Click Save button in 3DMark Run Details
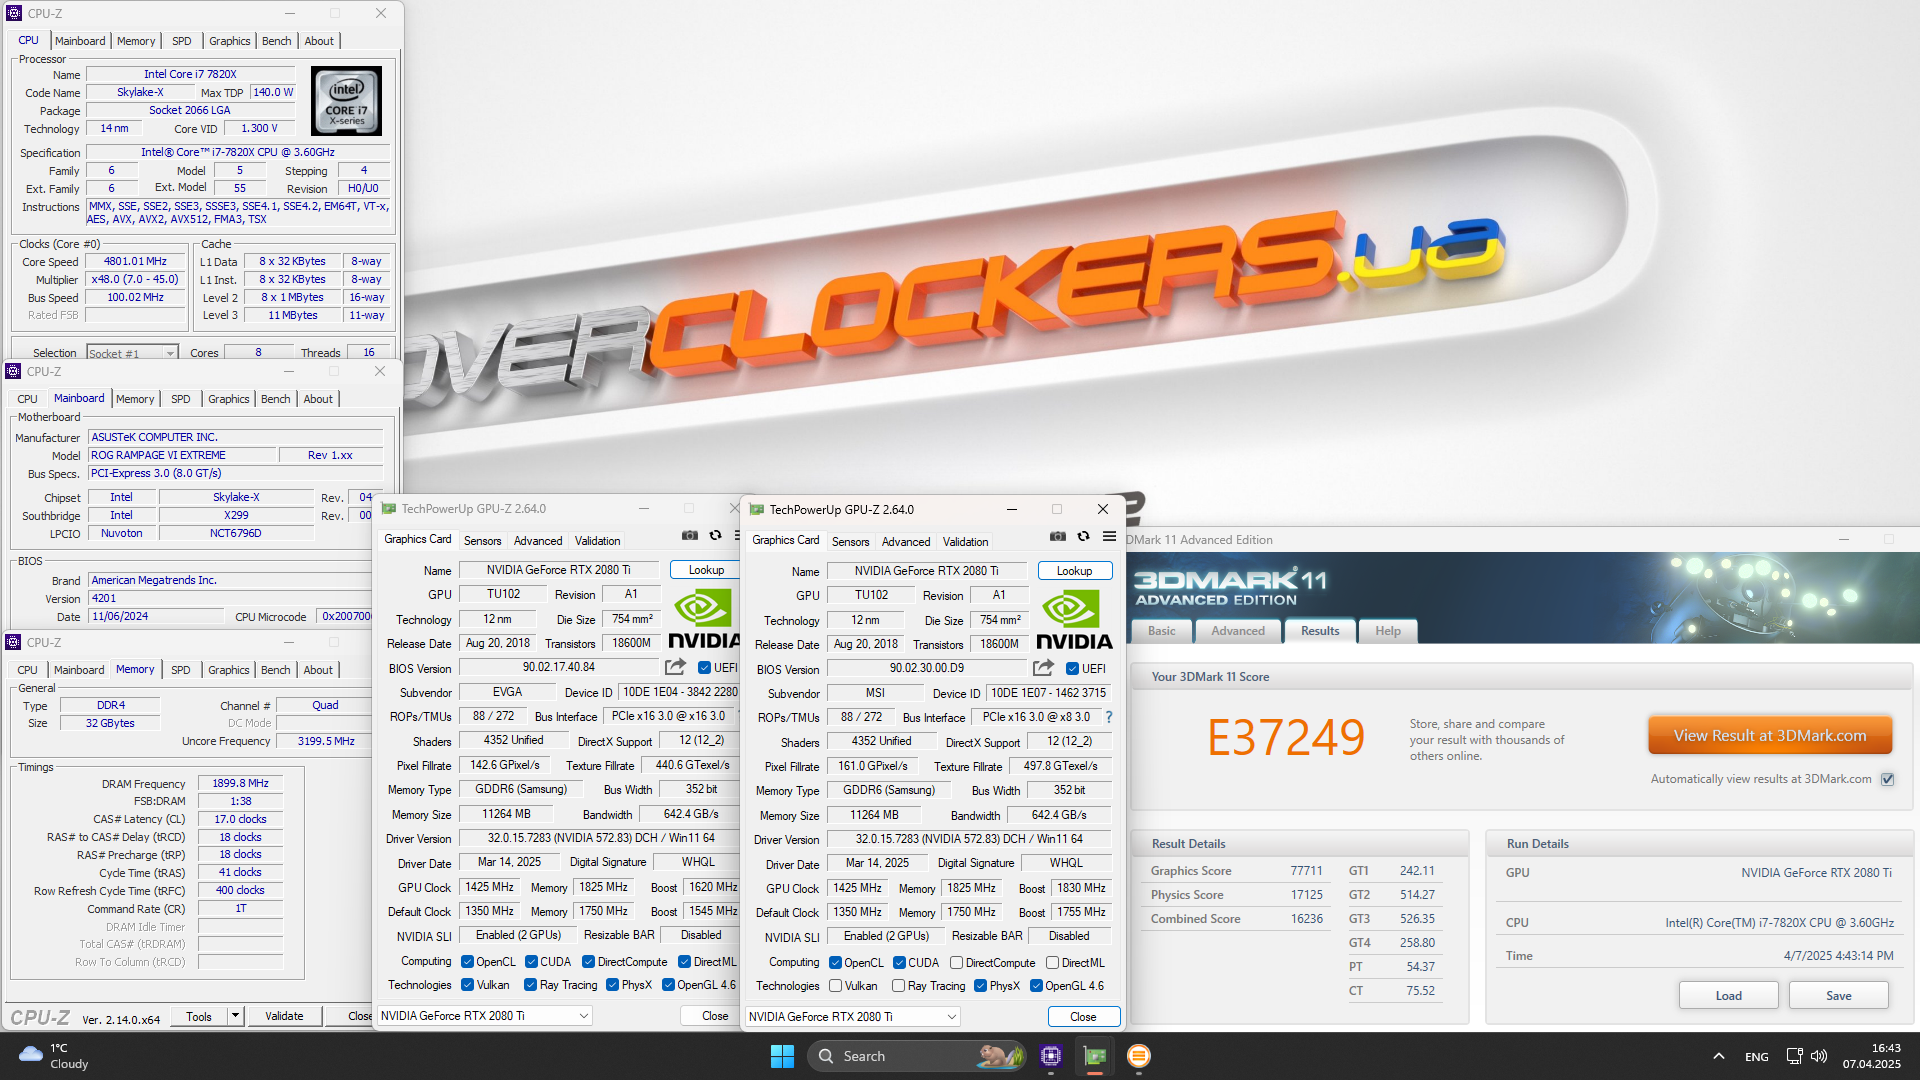This screenshot has width=1920, height=1080. (x=1839, y=995)
